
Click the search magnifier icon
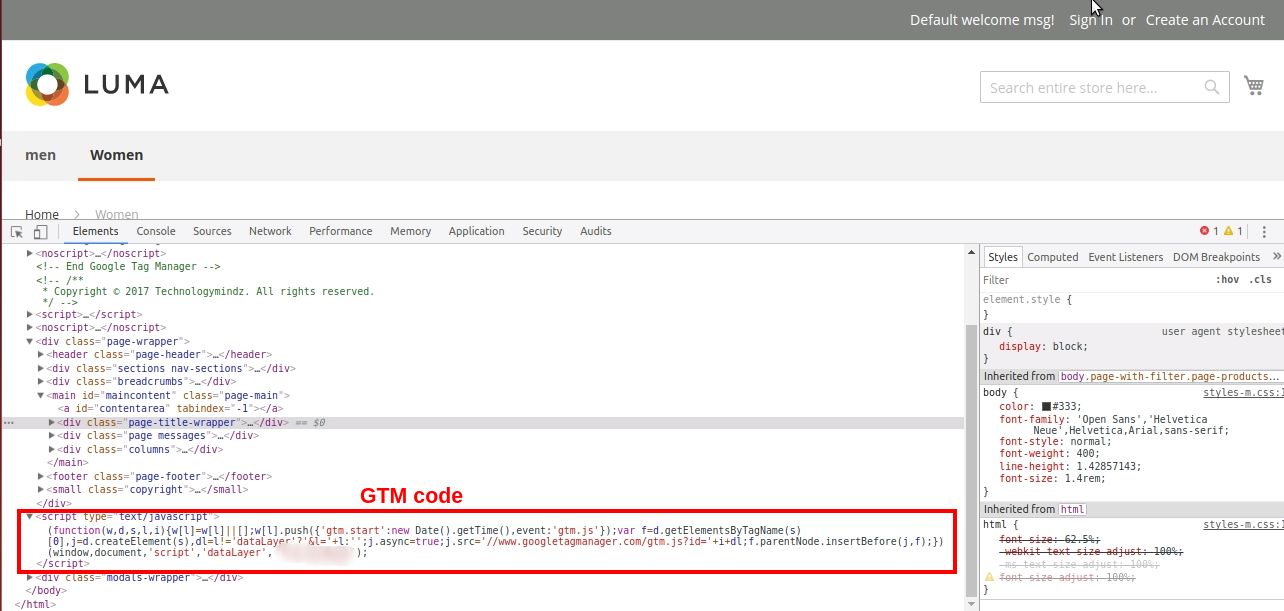(1211, 87)
